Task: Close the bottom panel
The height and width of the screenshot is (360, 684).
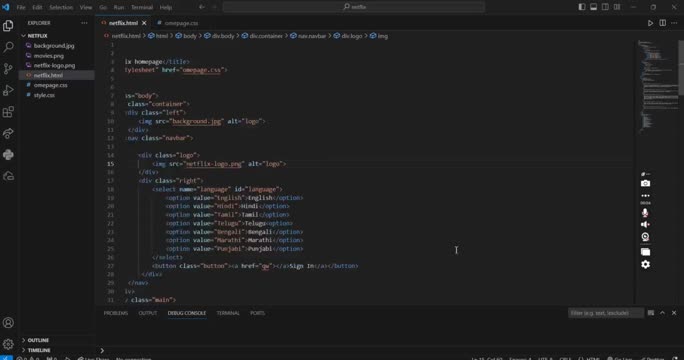Action: tap(674, 313)
